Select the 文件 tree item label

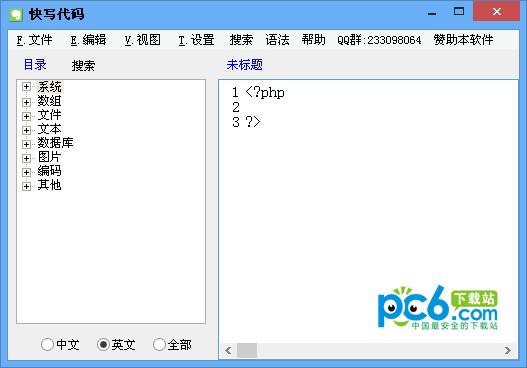click(x=49, y=115)
